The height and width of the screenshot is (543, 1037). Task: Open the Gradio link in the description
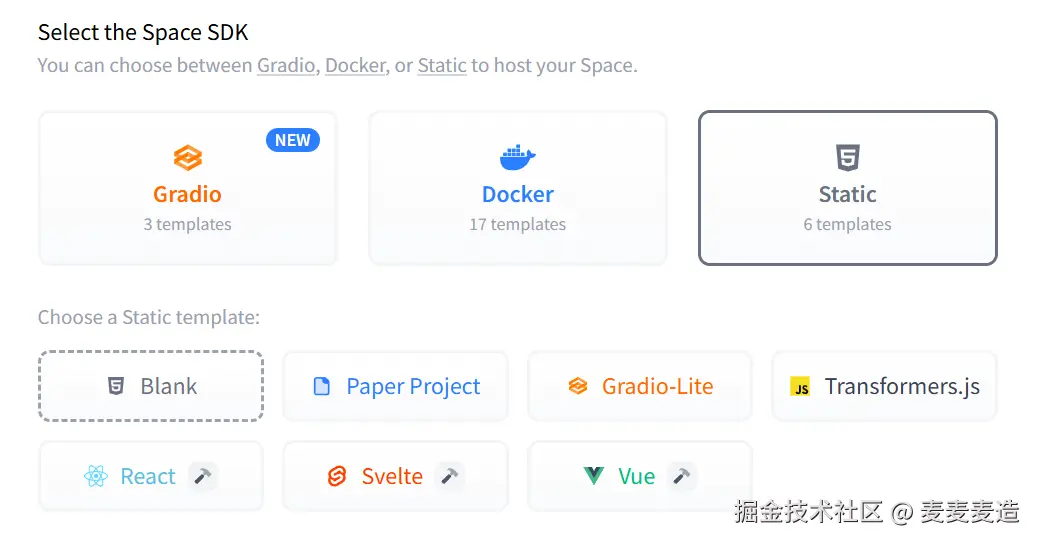coord(286,65)
